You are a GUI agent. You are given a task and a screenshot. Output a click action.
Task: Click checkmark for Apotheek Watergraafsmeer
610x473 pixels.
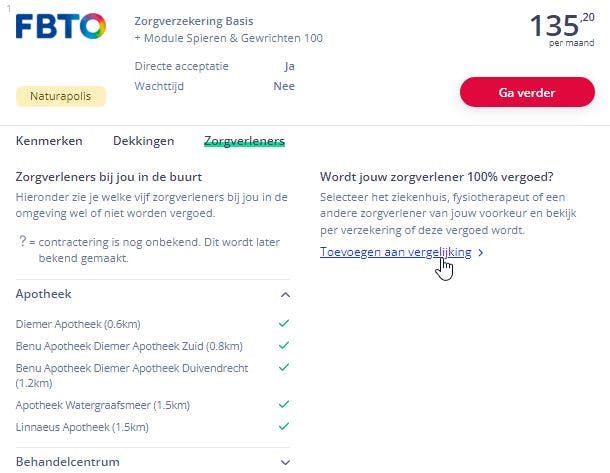click(284, 405)
